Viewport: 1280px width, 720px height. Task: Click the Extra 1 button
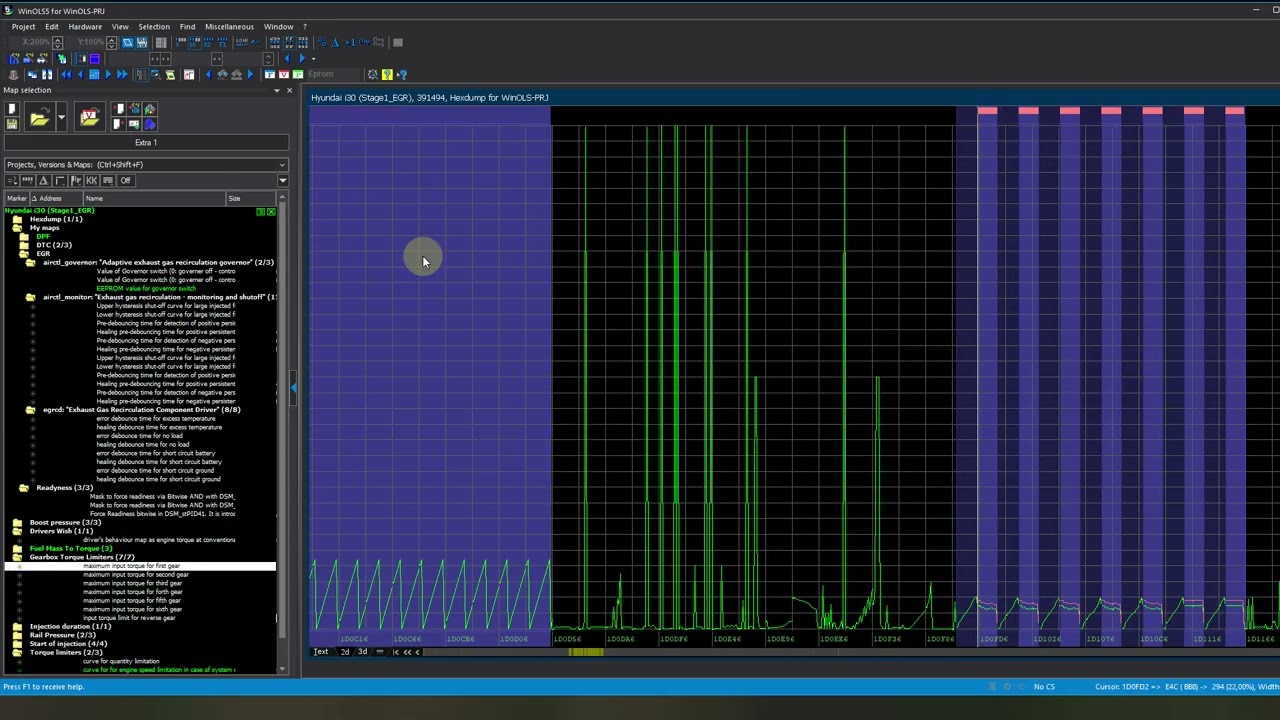pos(146,143)
